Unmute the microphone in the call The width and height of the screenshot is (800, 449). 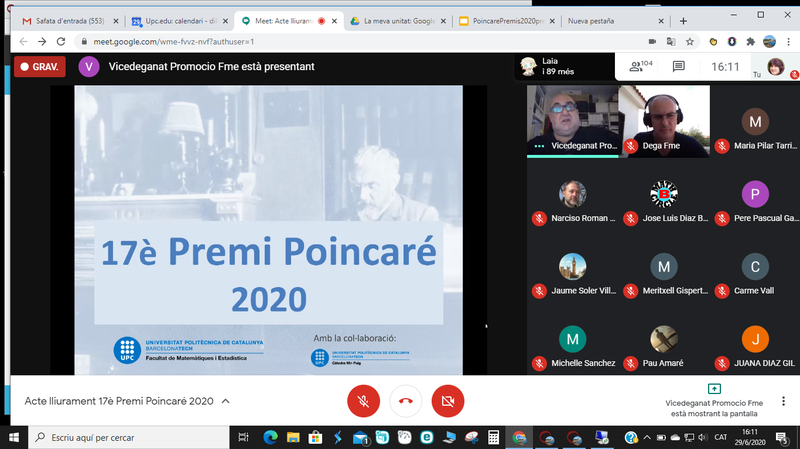click(x=363, y=401)
